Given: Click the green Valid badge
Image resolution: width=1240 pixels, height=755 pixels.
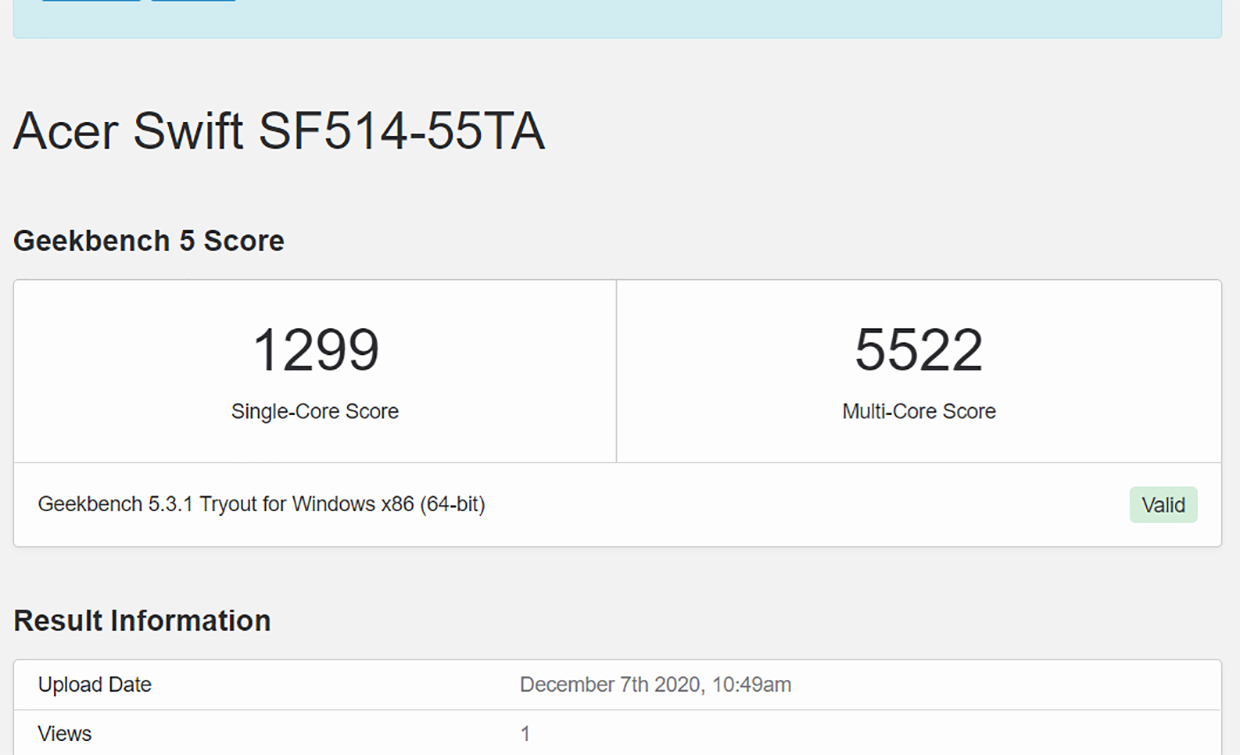Looking at the screenshot, I should [x=1163, y=505].
